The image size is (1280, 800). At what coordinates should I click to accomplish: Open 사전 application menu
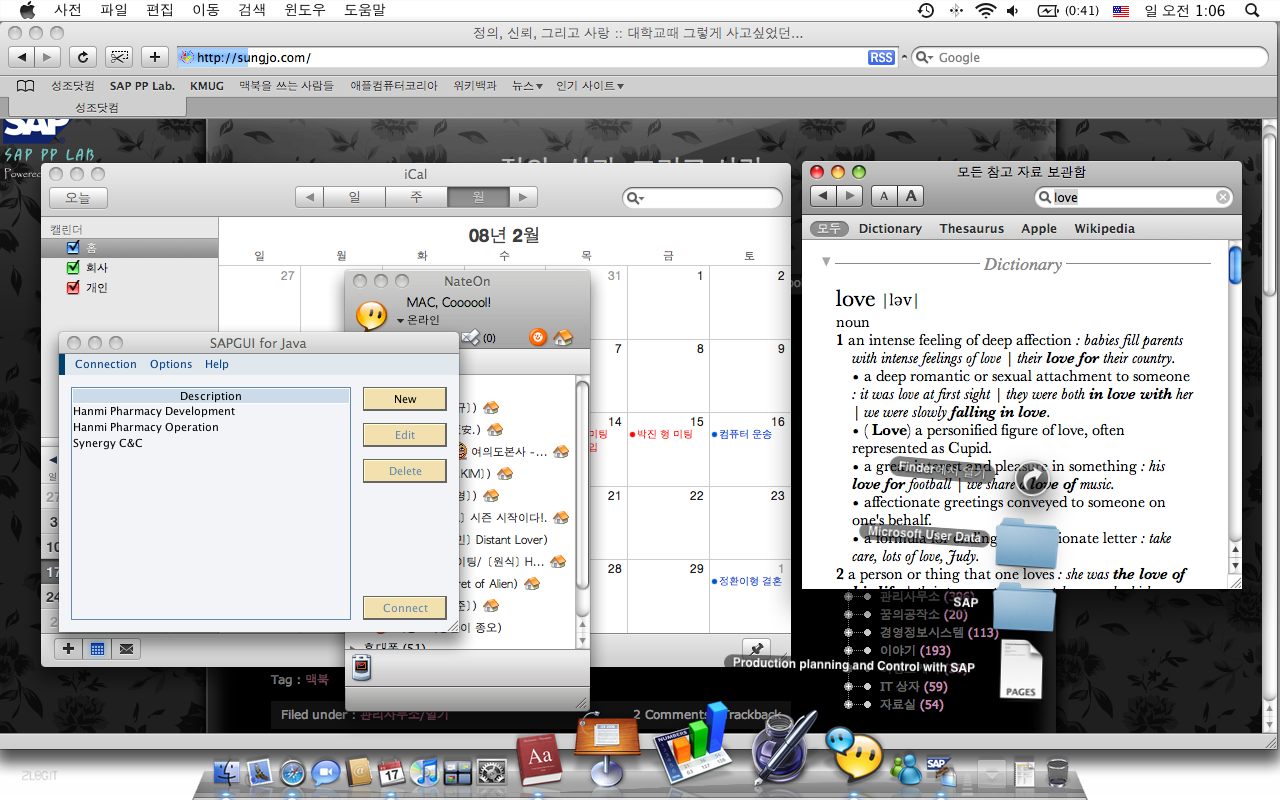(x=68, y=10)
